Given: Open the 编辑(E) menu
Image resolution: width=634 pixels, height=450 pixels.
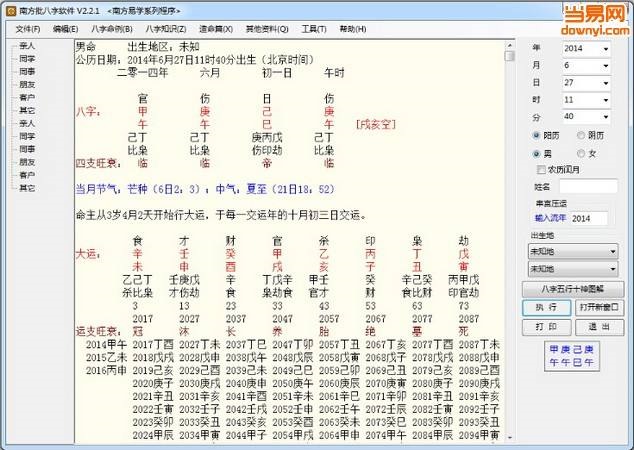Looking at the screenshot, I should pos(66,29).
